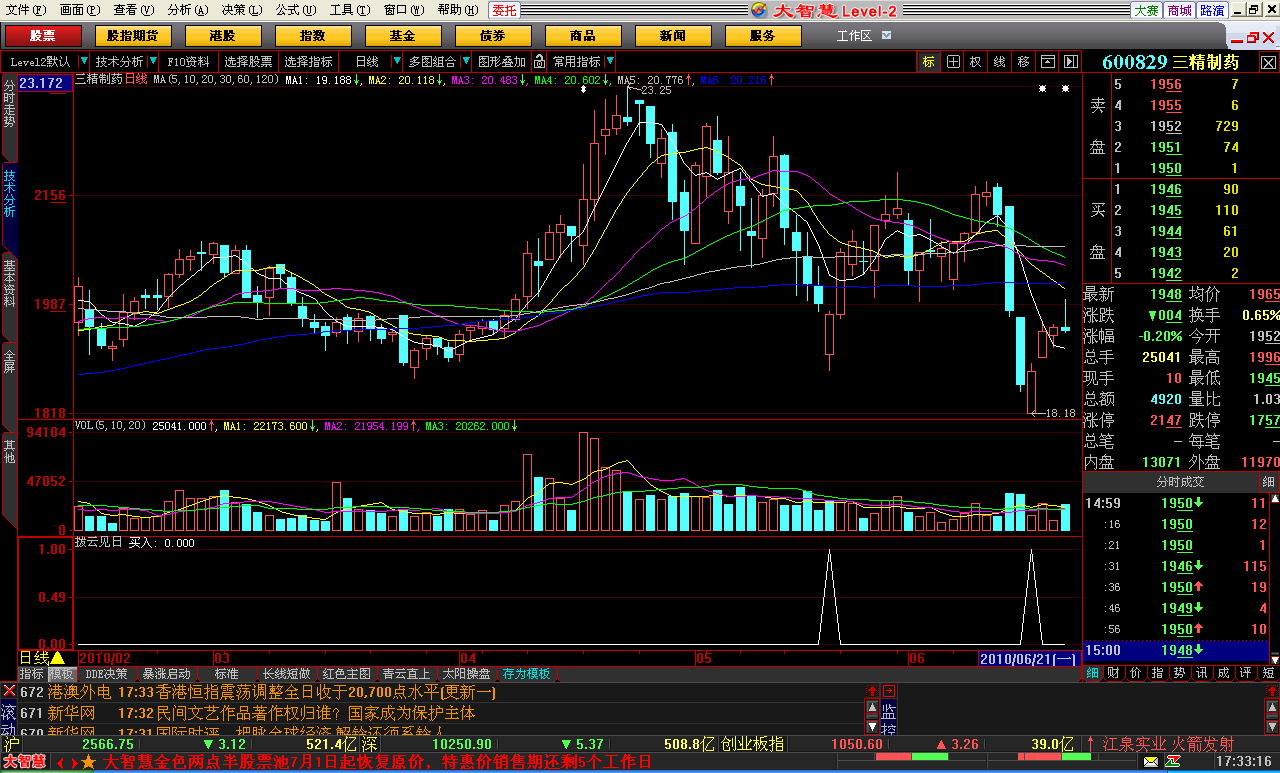Click the mail envelope icon in status bar
Screen dimensions: 1280x773
point(1151,763)
